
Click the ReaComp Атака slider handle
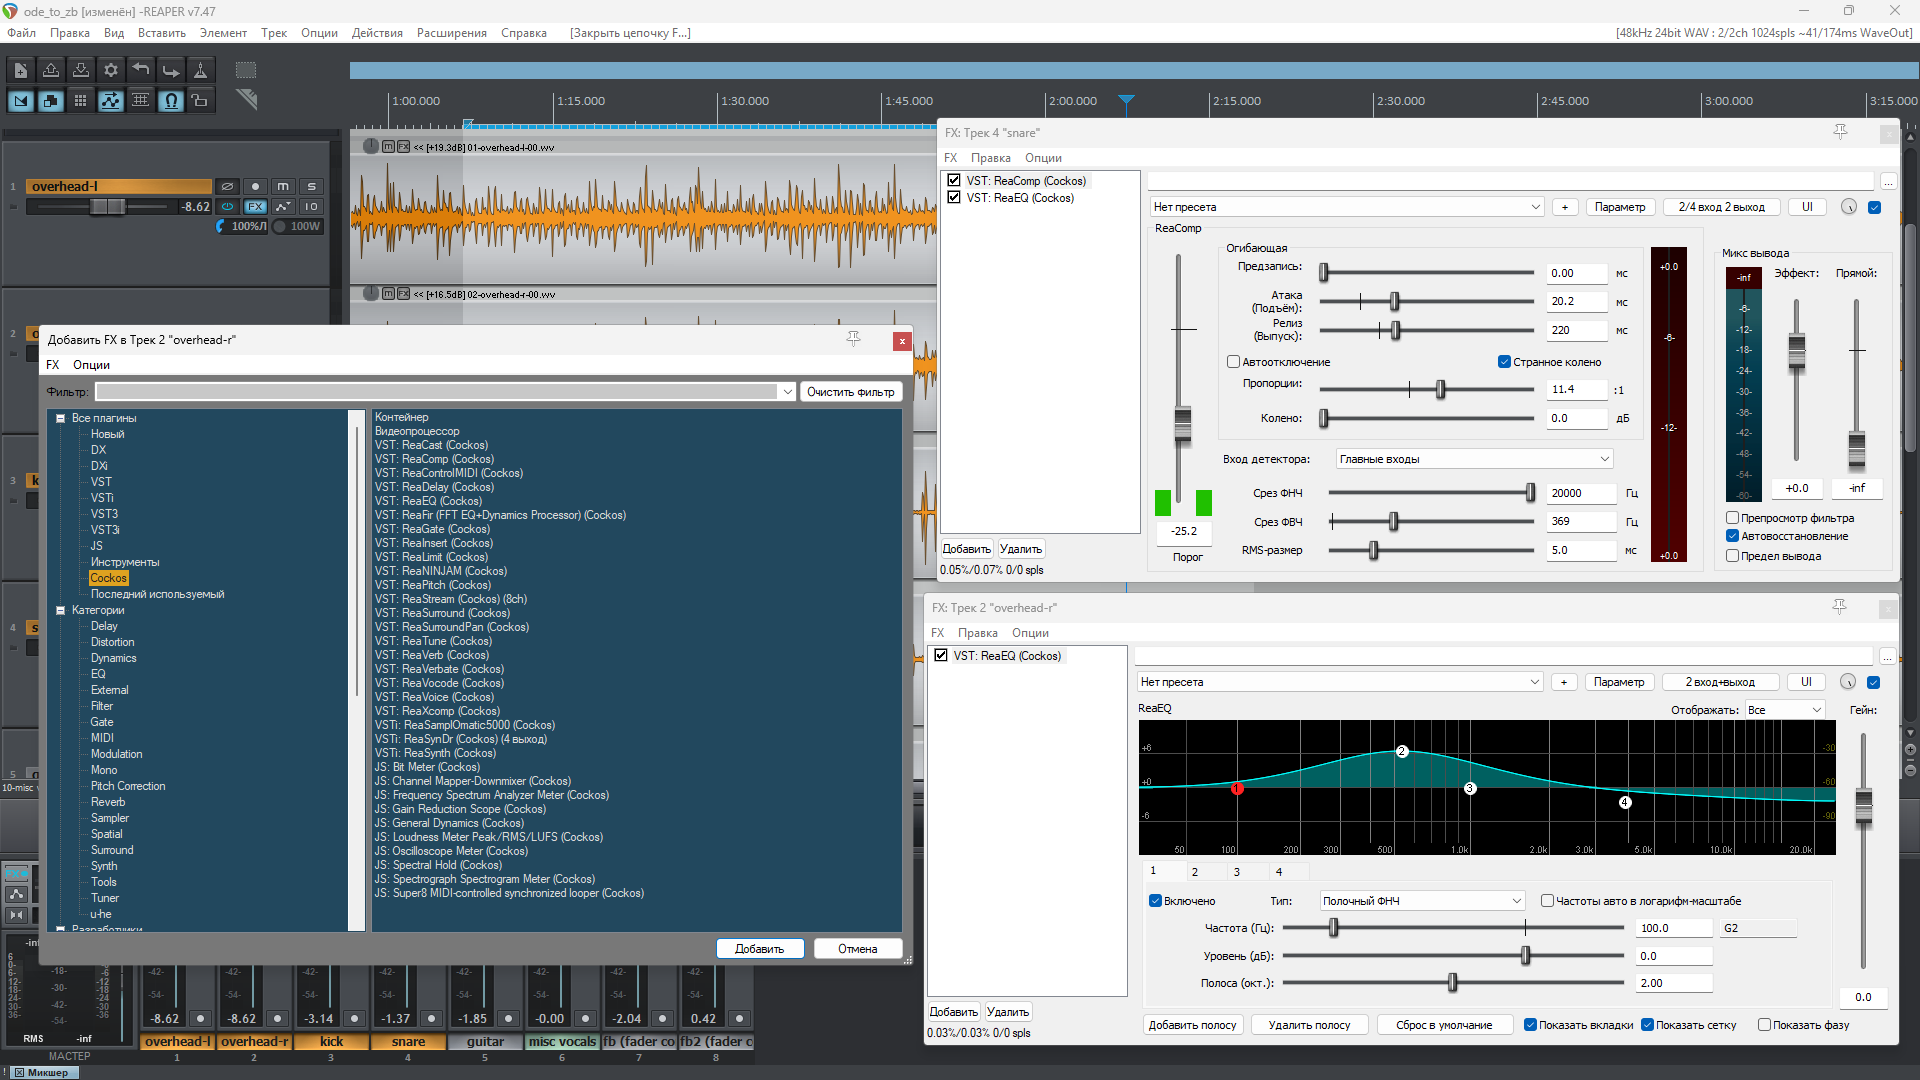point(1394,301)
